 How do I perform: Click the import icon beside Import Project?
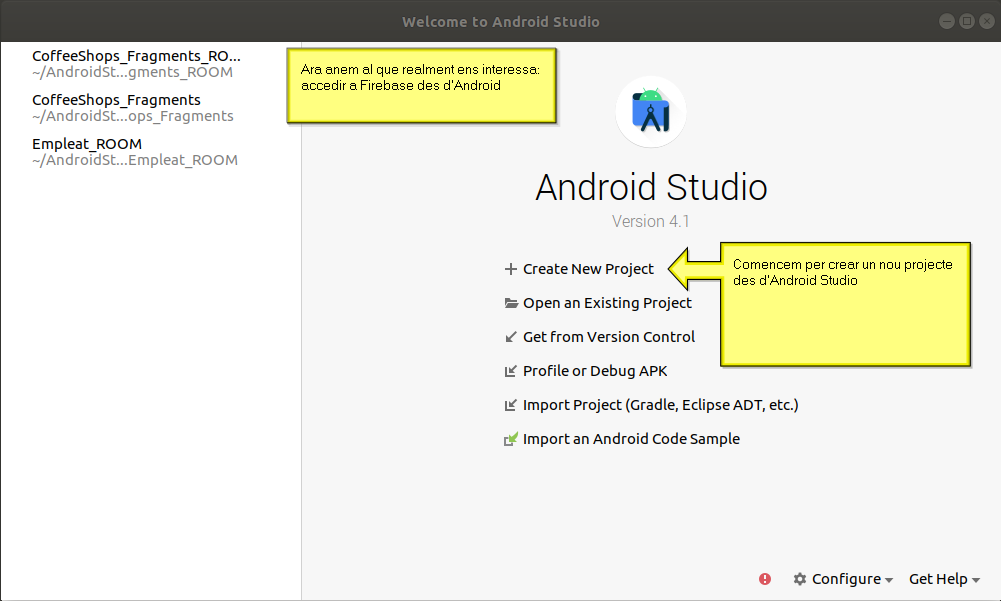[x=511, y=405]
